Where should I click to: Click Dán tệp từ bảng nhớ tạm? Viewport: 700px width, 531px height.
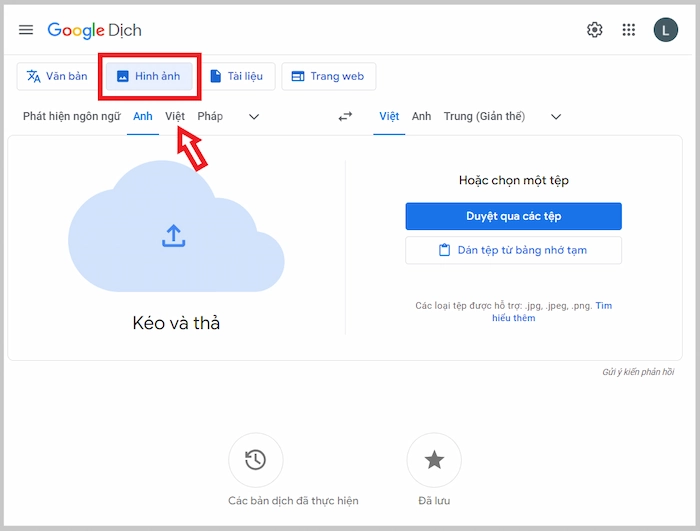pyautogui.click(x=513, y=250)
